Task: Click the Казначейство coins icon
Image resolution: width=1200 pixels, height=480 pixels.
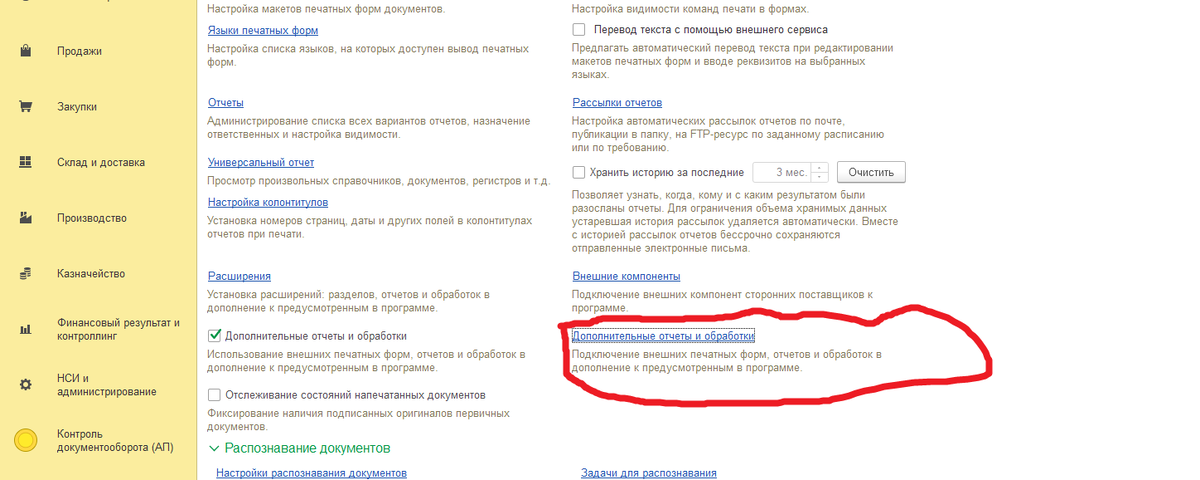Action: [27, 274]
